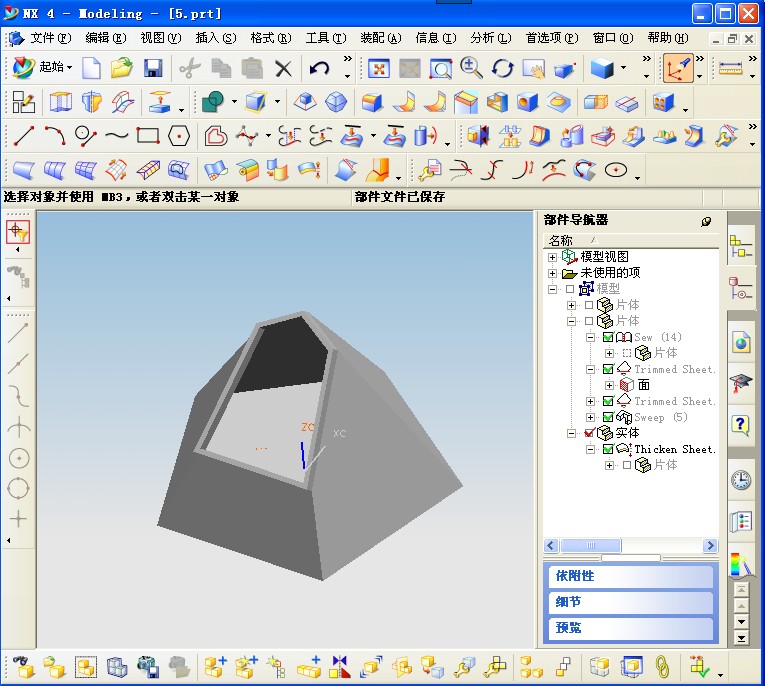Open the 插入(S) menu
765x686 pixels.
tap(216, 38)
